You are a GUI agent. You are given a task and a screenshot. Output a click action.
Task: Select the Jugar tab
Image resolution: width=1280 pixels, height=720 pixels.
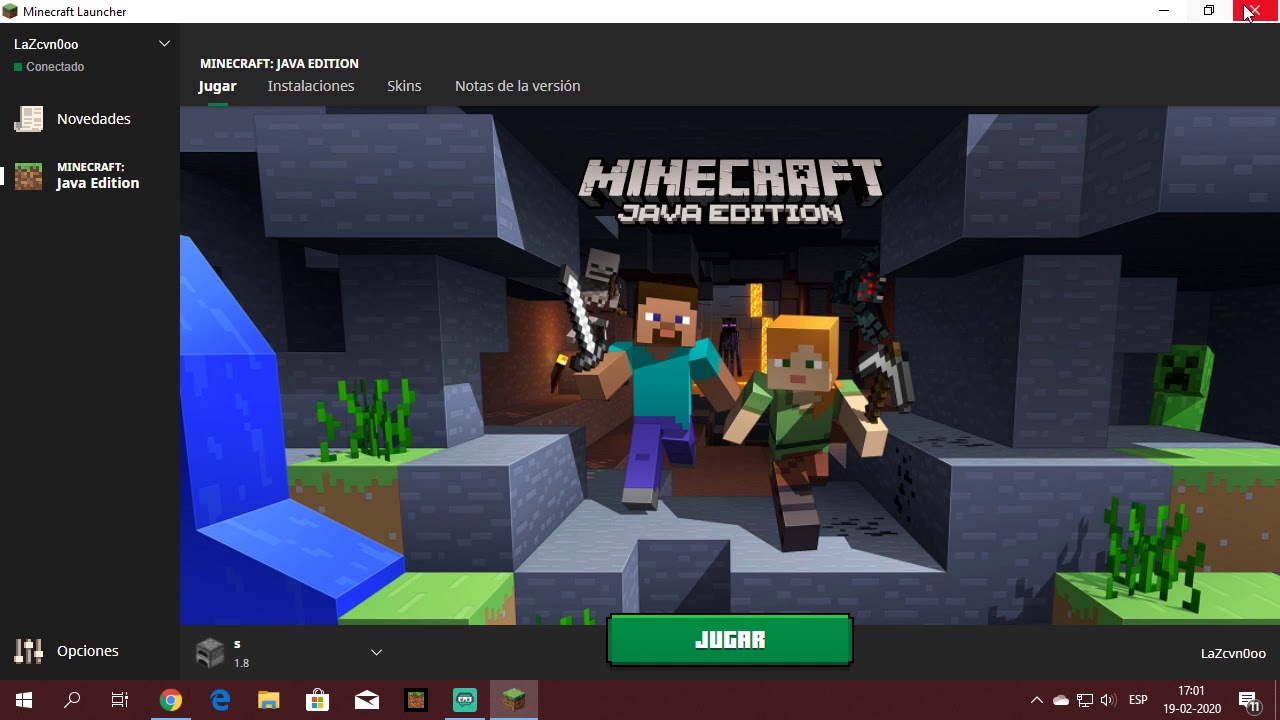click(x=217, y=86)
